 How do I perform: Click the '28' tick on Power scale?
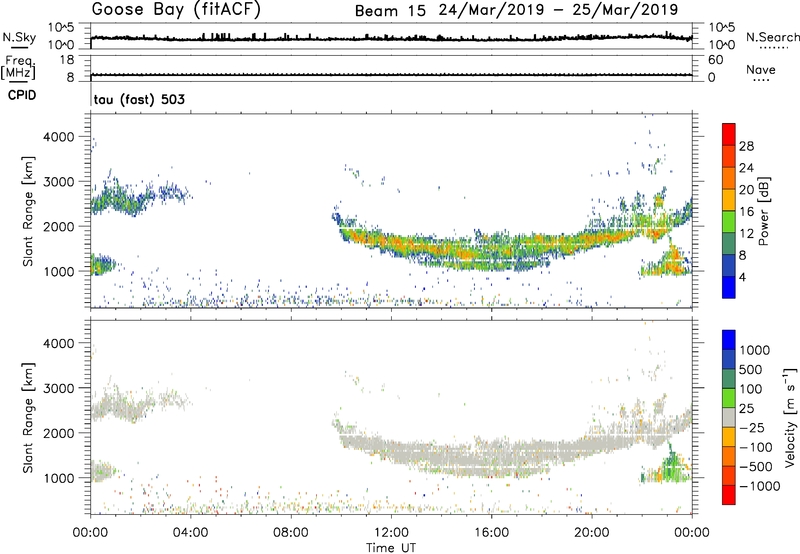click(x=746, y=146)
